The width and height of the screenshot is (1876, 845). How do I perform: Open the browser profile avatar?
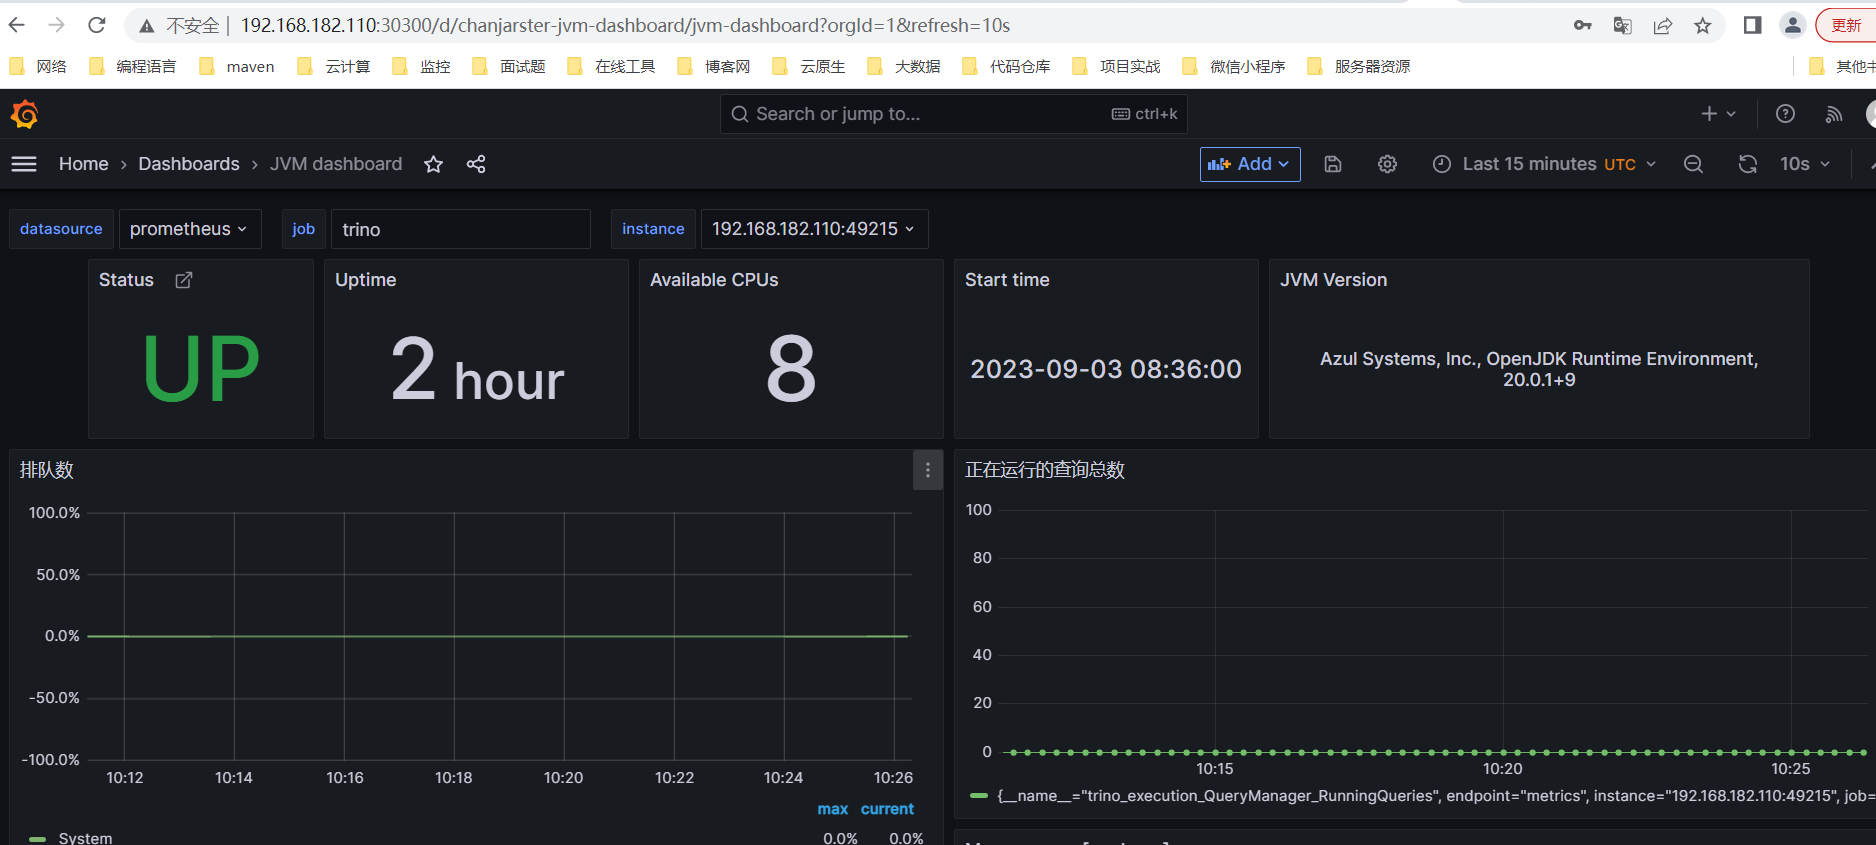(1792, 25)
